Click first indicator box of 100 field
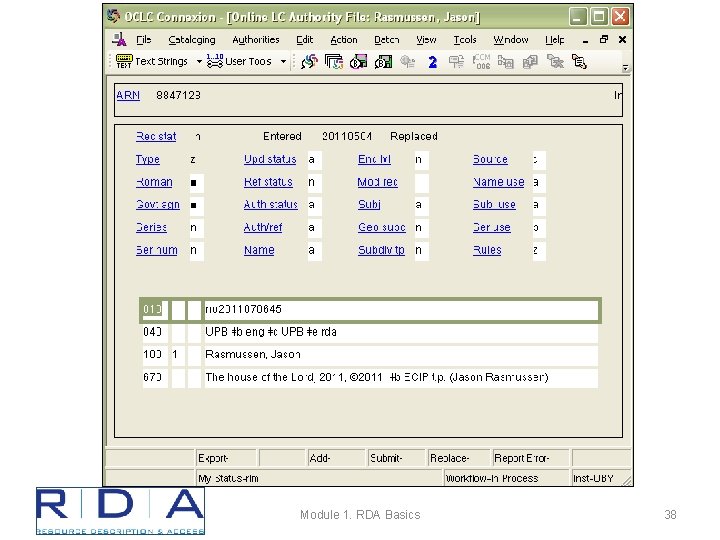Screen dimensions: 720x540 tap(178, 354)
